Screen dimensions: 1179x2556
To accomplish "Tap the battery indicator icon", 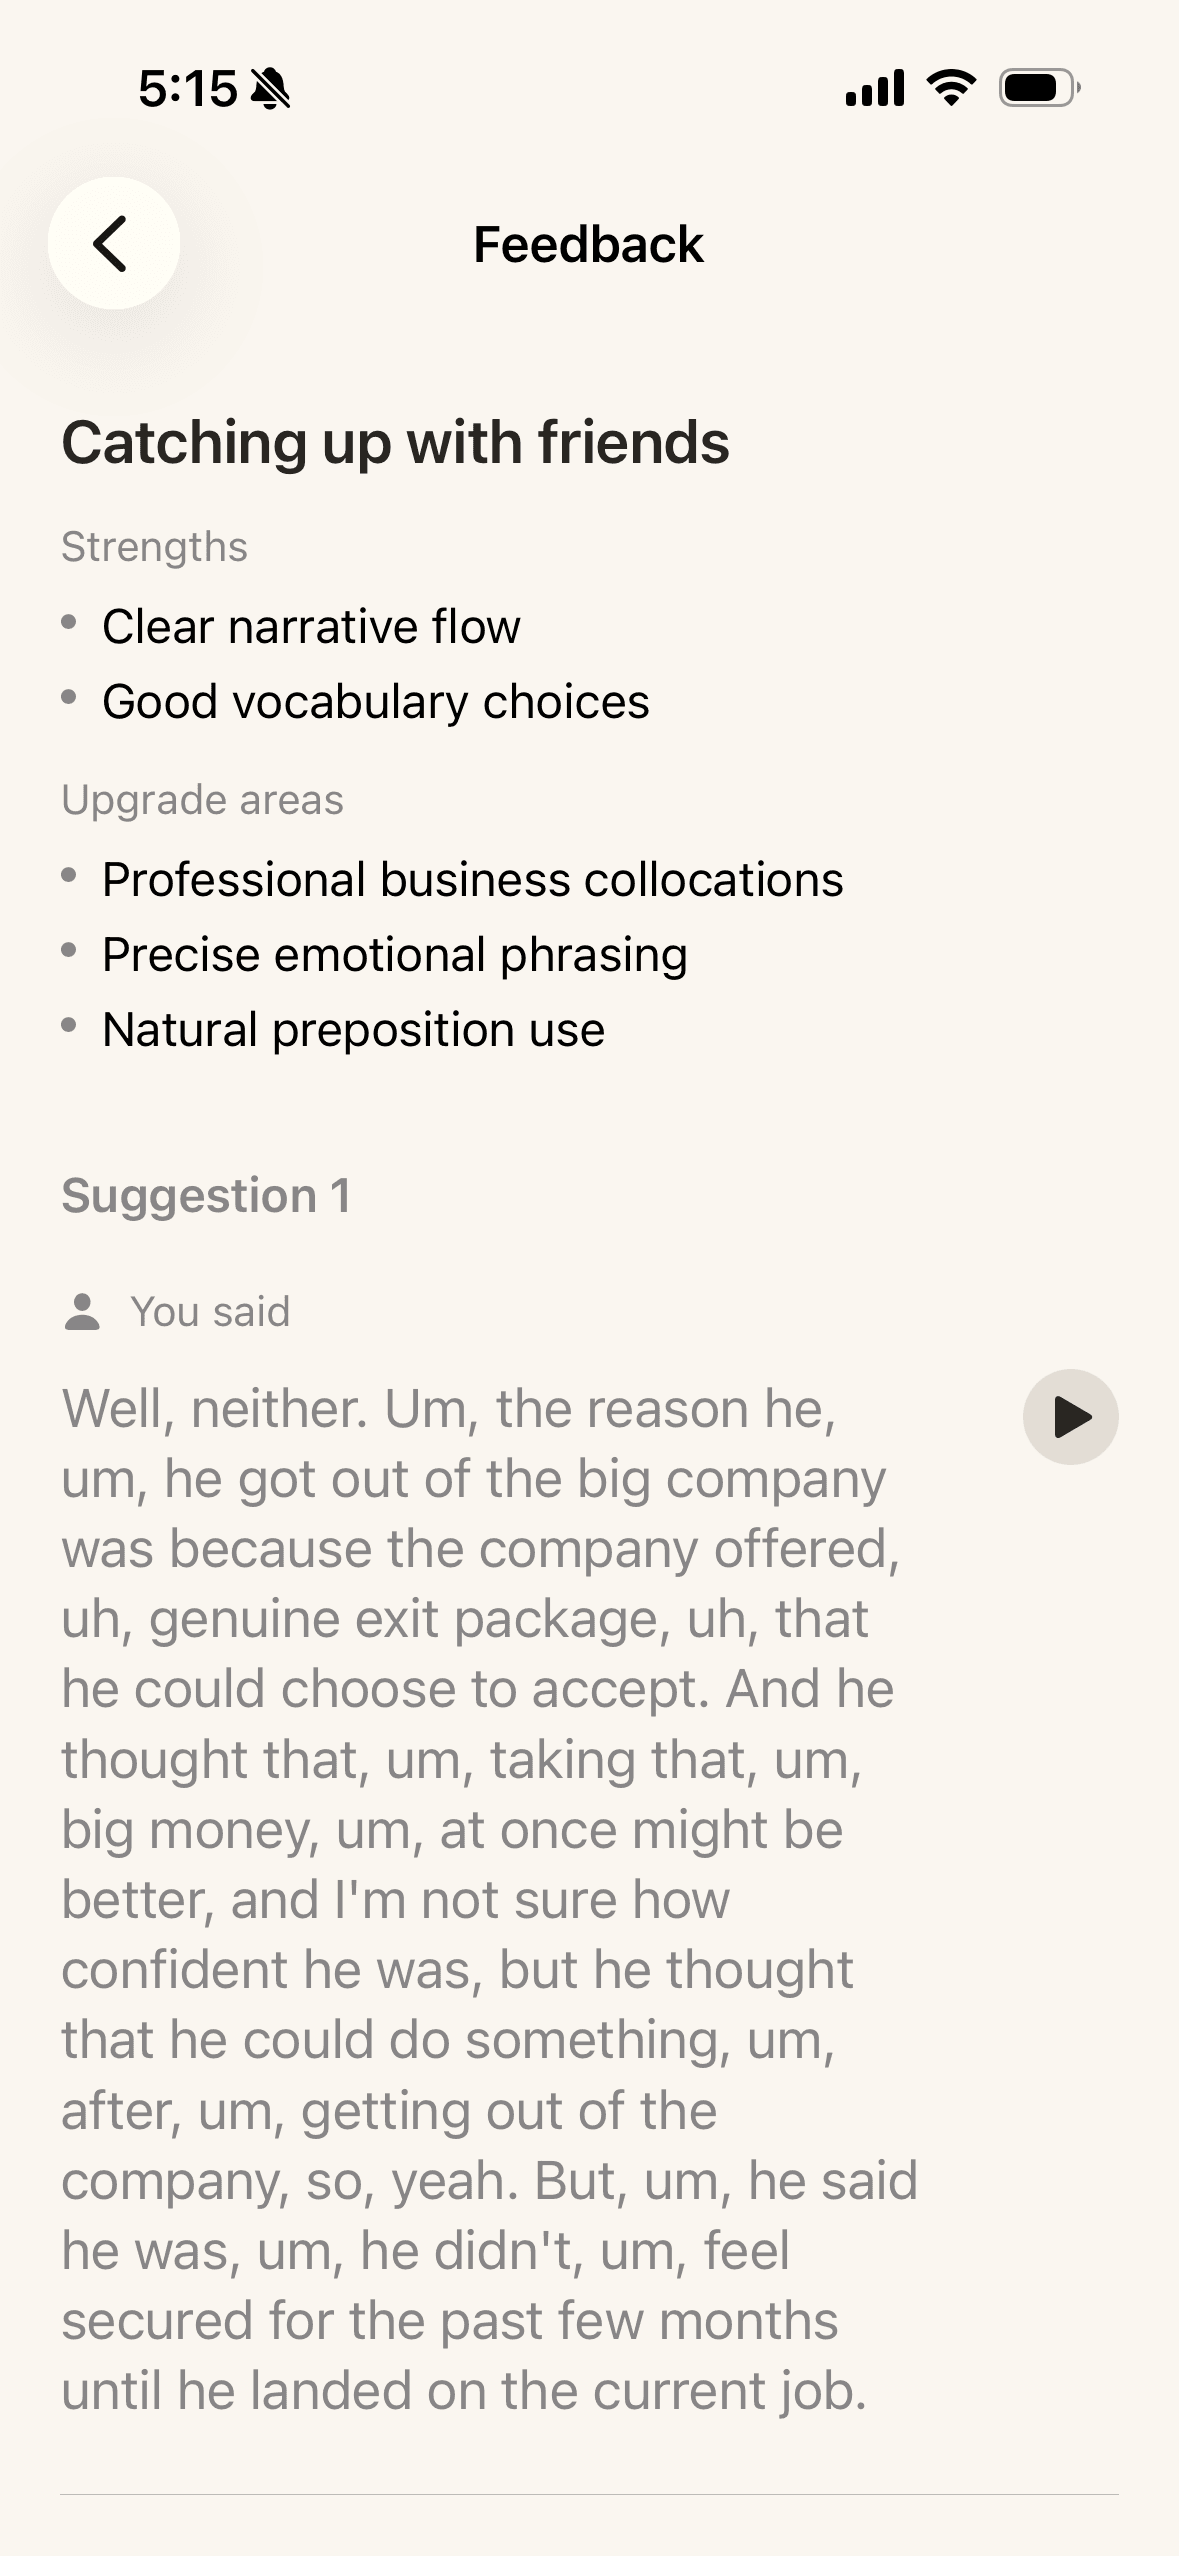I will pyautogui.click(x=1040, y=88).
